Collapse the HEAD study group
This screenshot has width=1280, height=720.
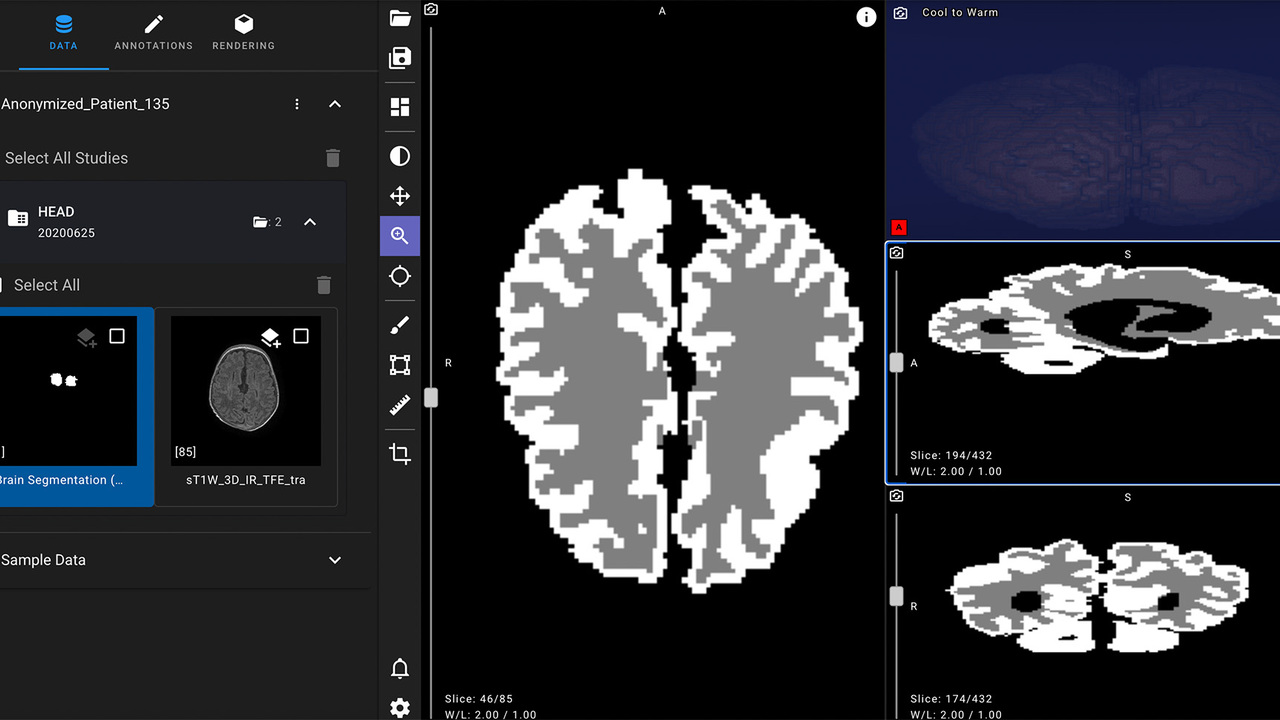point(310,222)
